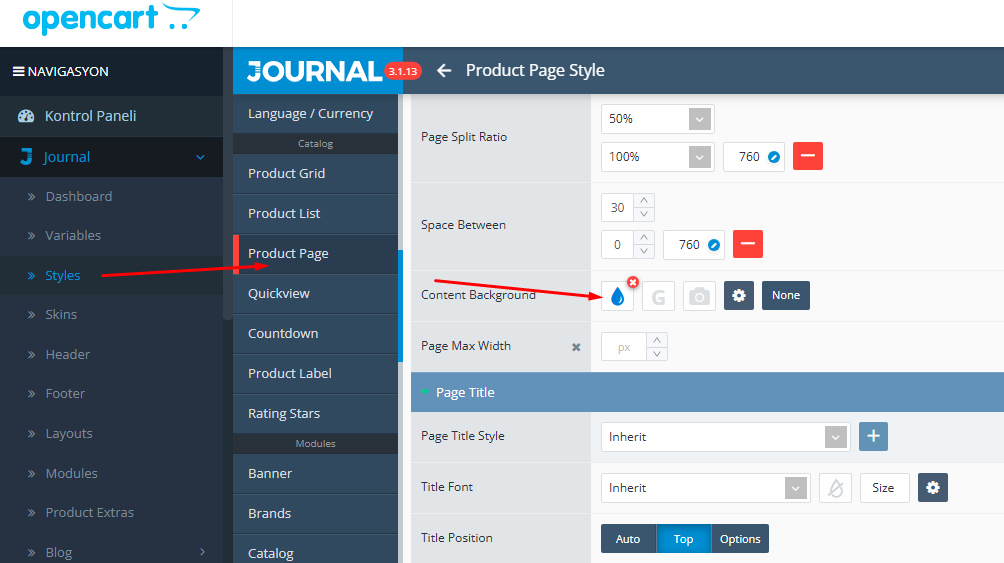
Task: Decrease Page Max Width value
Action: [x=657, y=354]
